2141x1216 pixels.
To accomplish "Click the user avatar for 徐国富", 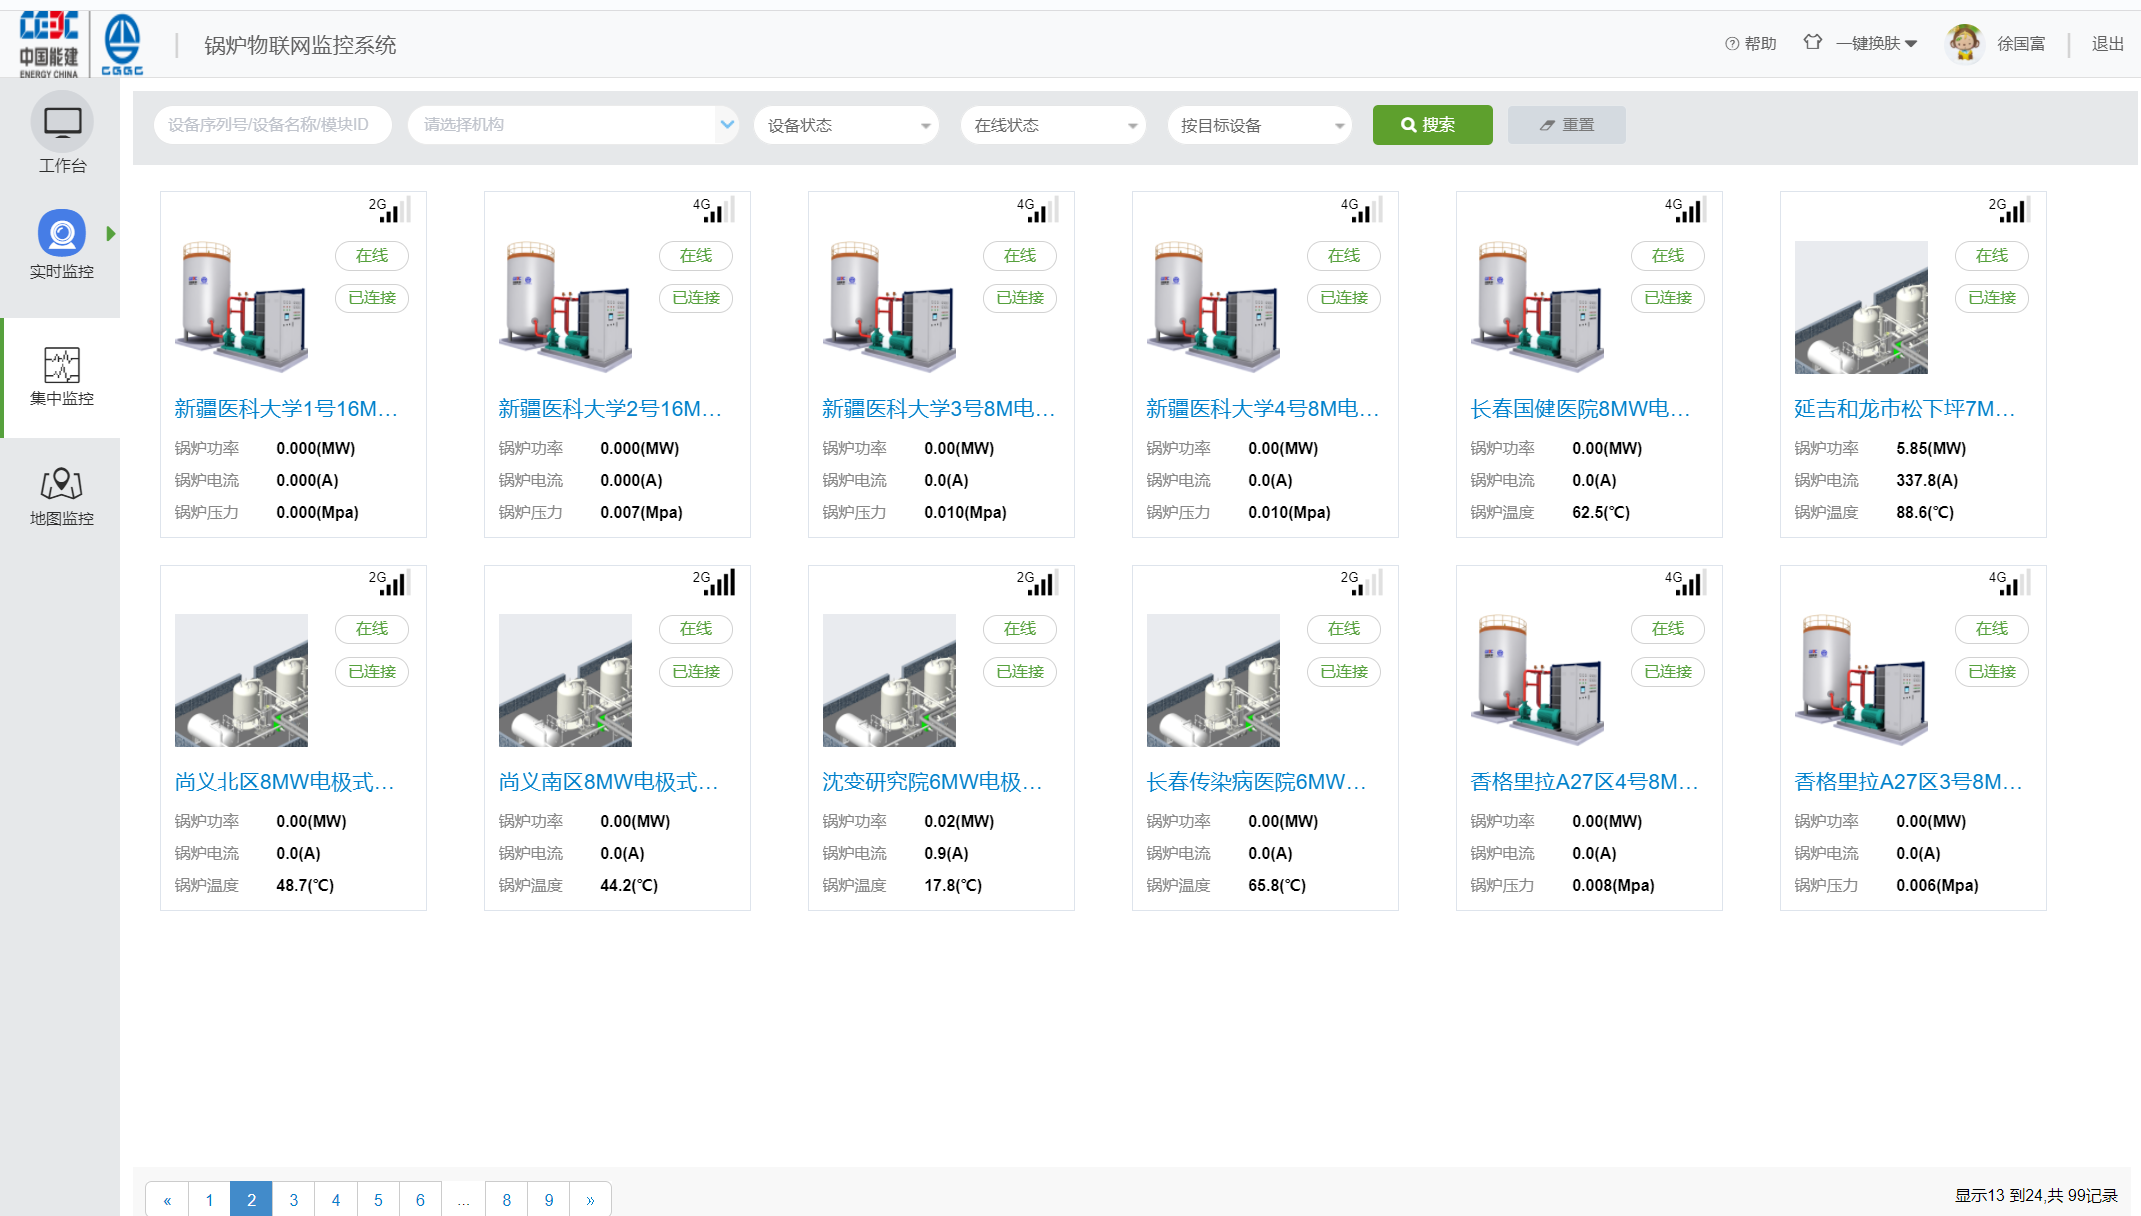I will click(x=1964, y=43).
